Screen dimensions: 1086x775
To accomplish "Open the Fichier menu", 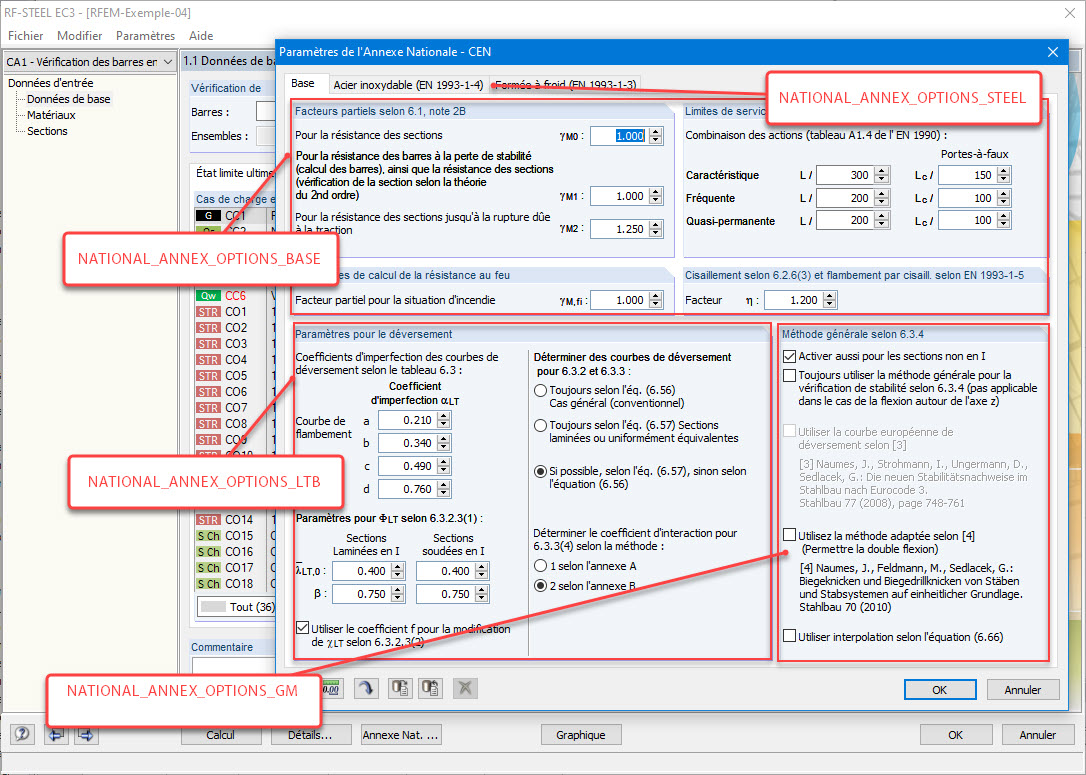I will click(x=26, y=35).
